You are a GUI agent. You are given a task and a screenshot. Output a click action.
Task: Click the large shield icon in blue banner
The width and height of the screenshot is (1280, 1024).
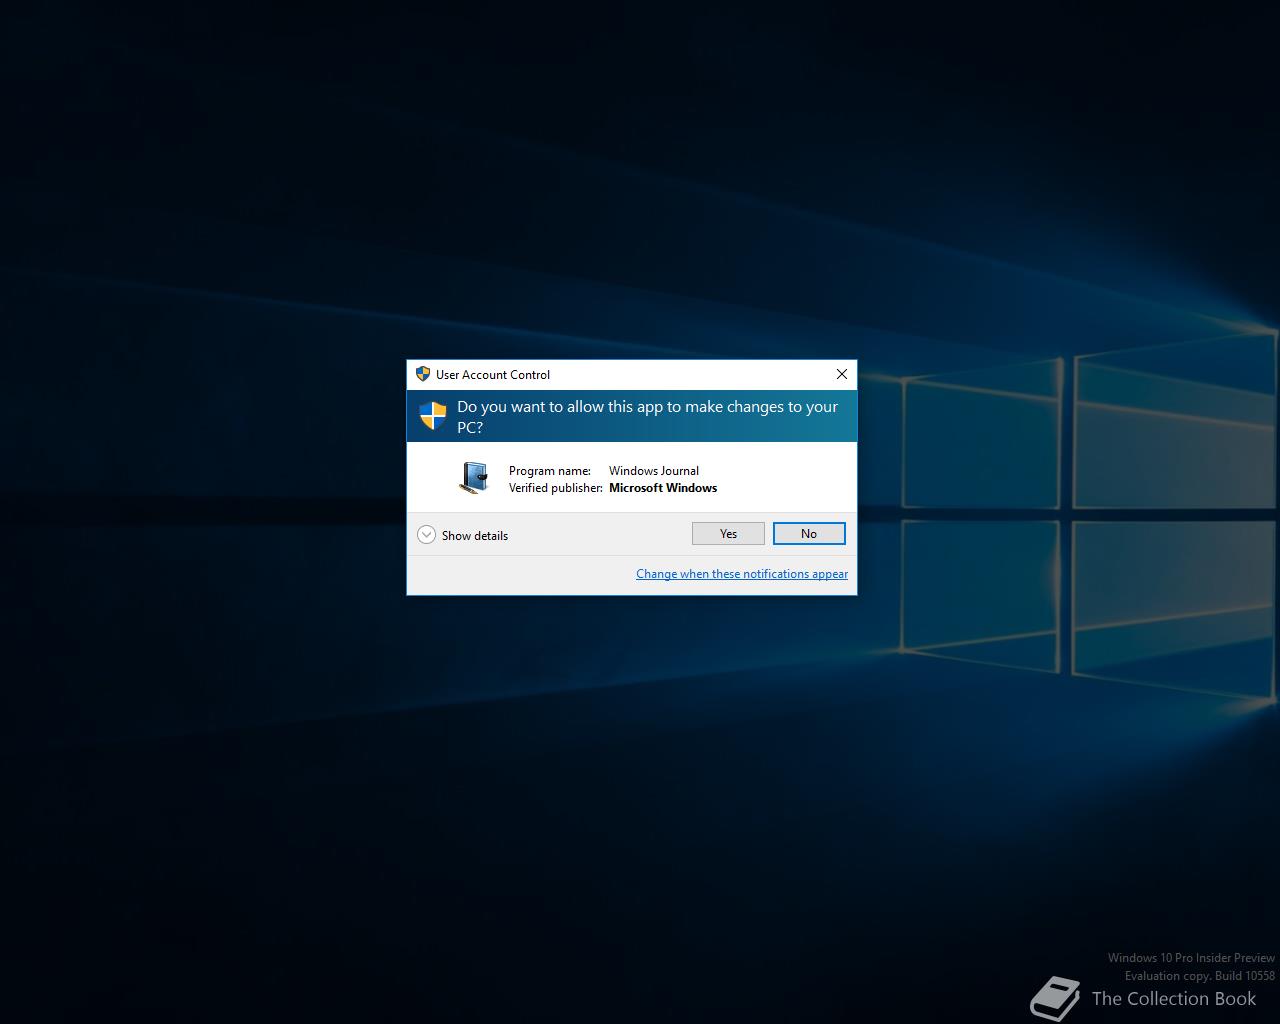(x=433, y=416)
